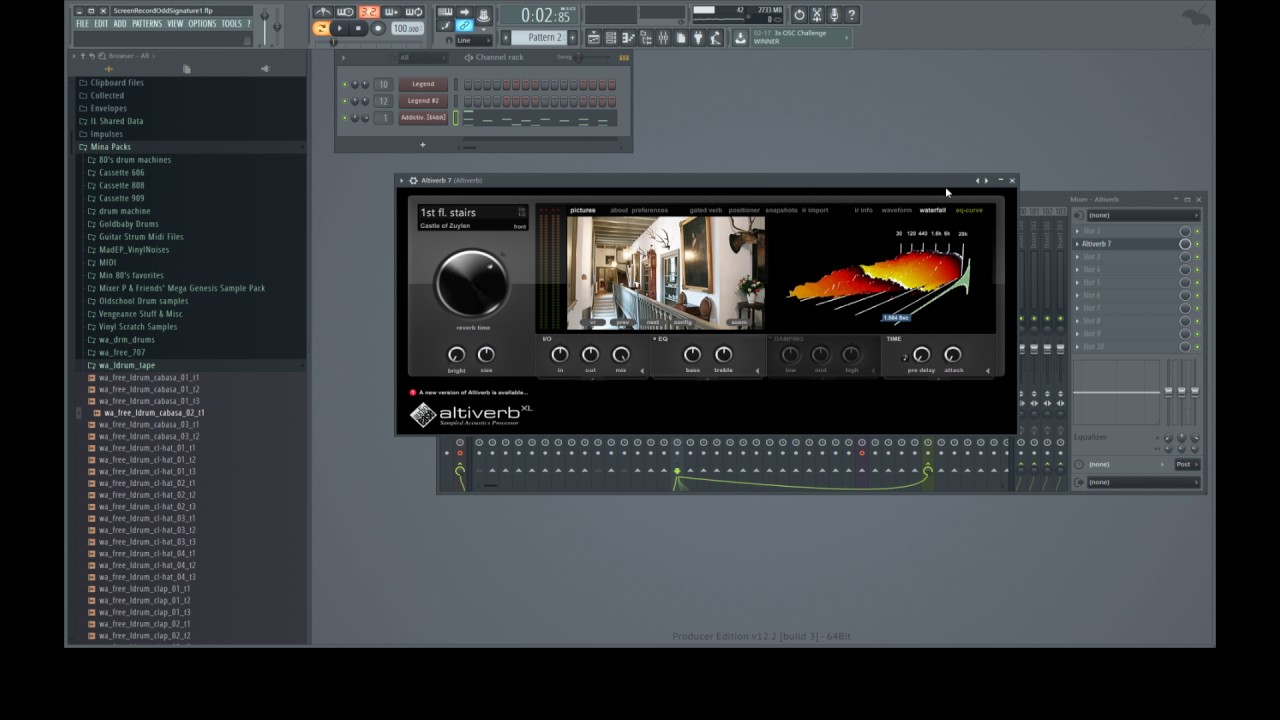This screenshot has width=1280, height=720.
Task: Open Altiverb plugin options gear icon
Action: [413, 181]
